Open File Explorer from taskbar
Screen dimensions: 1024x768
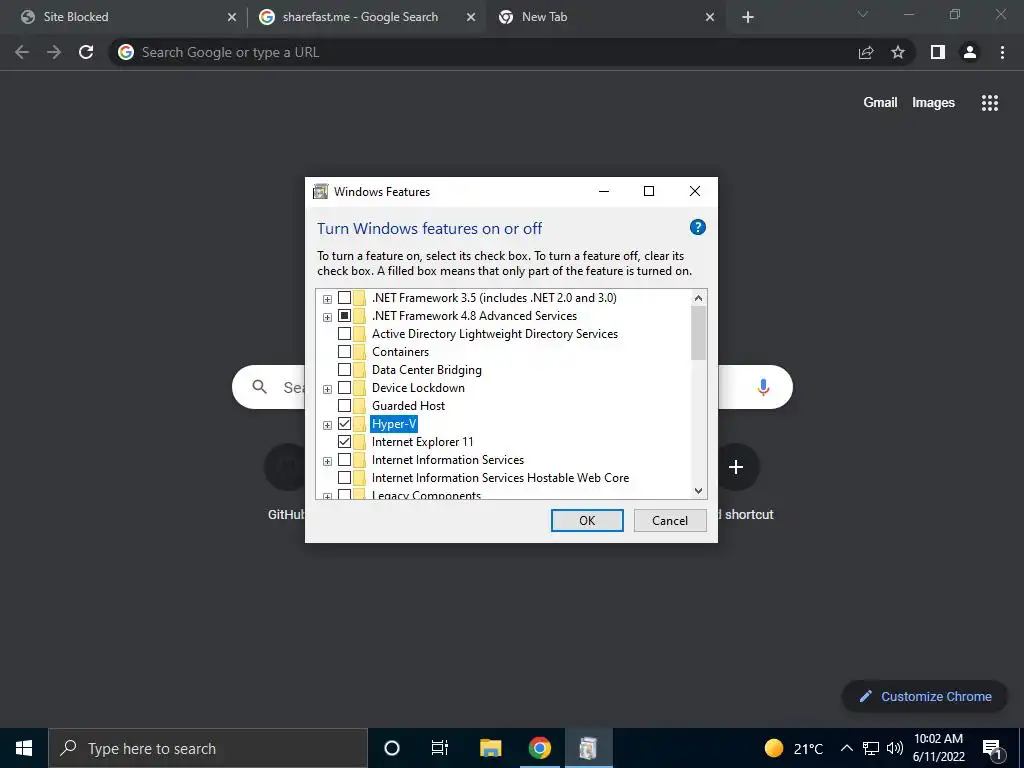[x=490, y=748]
